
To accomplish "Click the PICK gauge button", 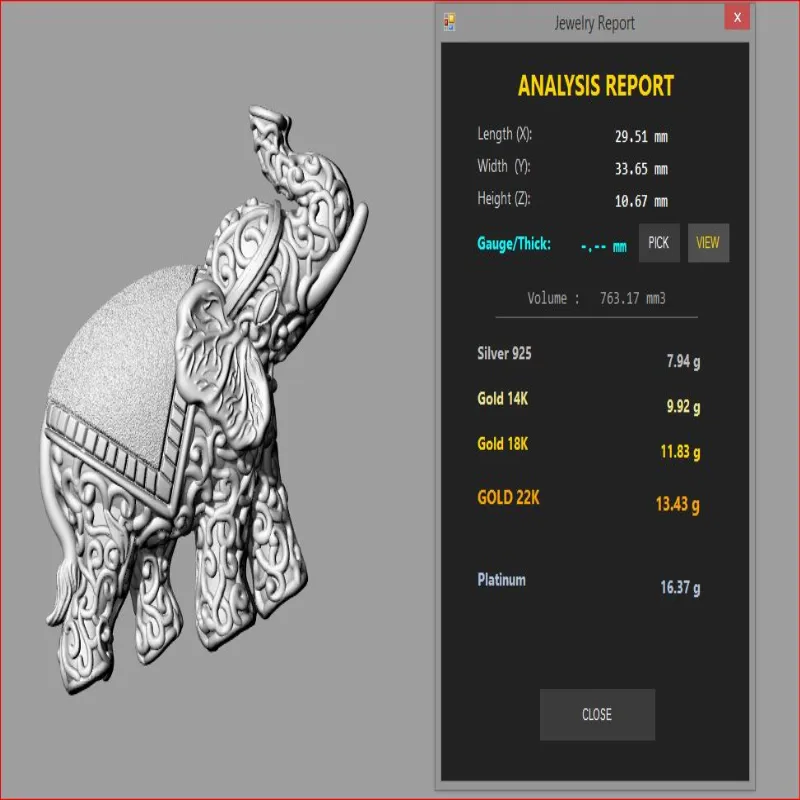I will [659, 243].
